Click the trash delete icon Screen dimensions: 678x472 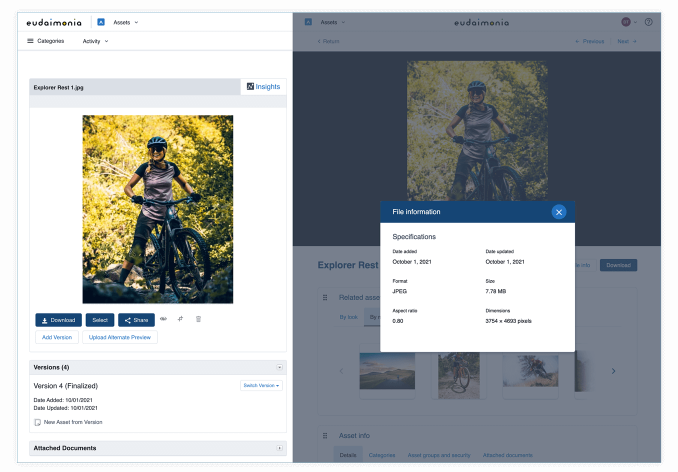(198, 319)
